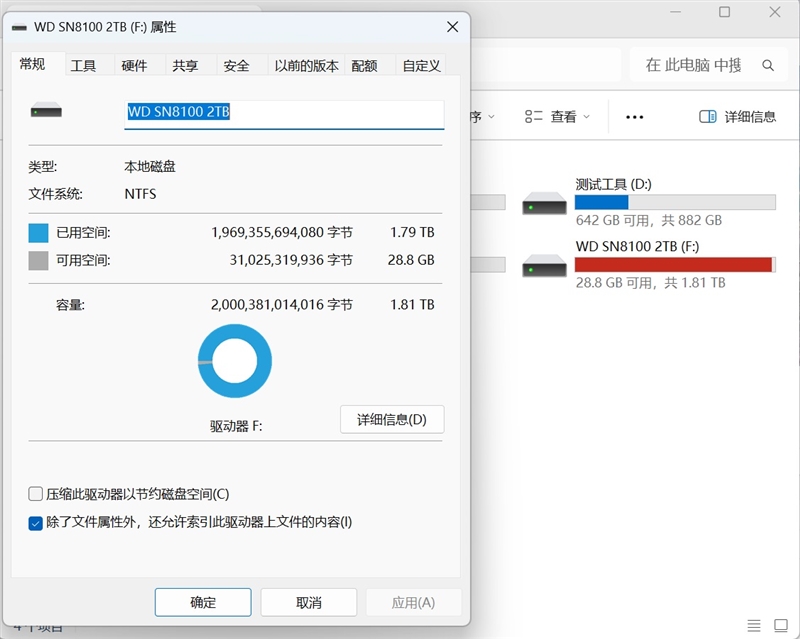This screenshot has width=800, height=639.
Task: Click the 测试工具 (D:) label
Action: pos(613,184)
